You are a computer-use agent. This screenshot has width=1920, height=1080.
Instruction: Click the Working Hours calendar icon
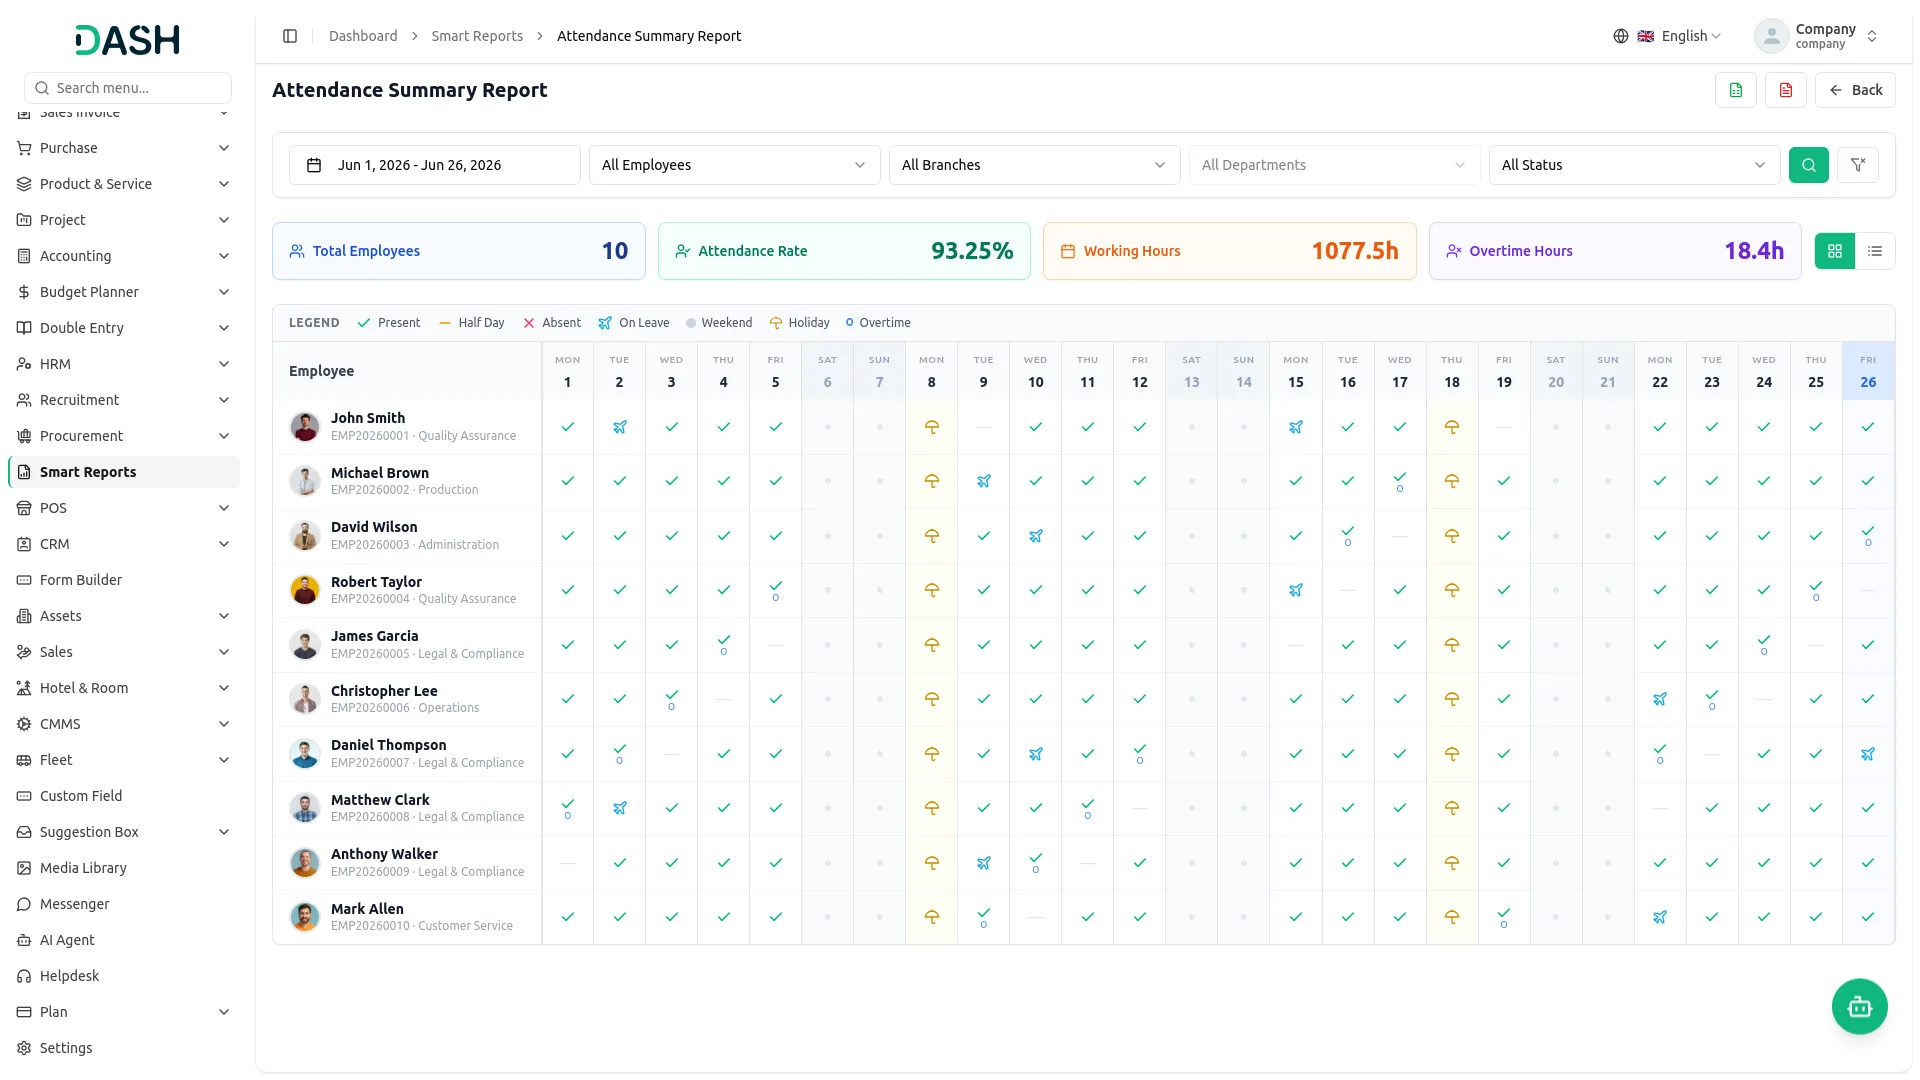1068,251
